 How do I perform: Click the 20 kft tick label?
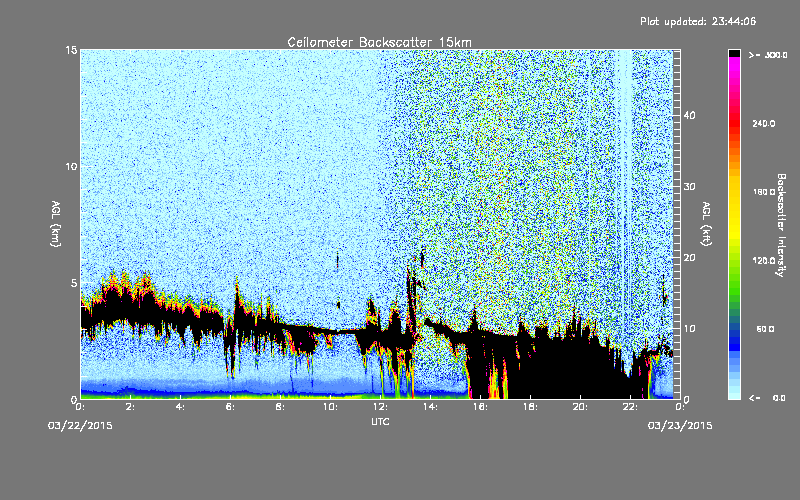[x=689, y=257]
